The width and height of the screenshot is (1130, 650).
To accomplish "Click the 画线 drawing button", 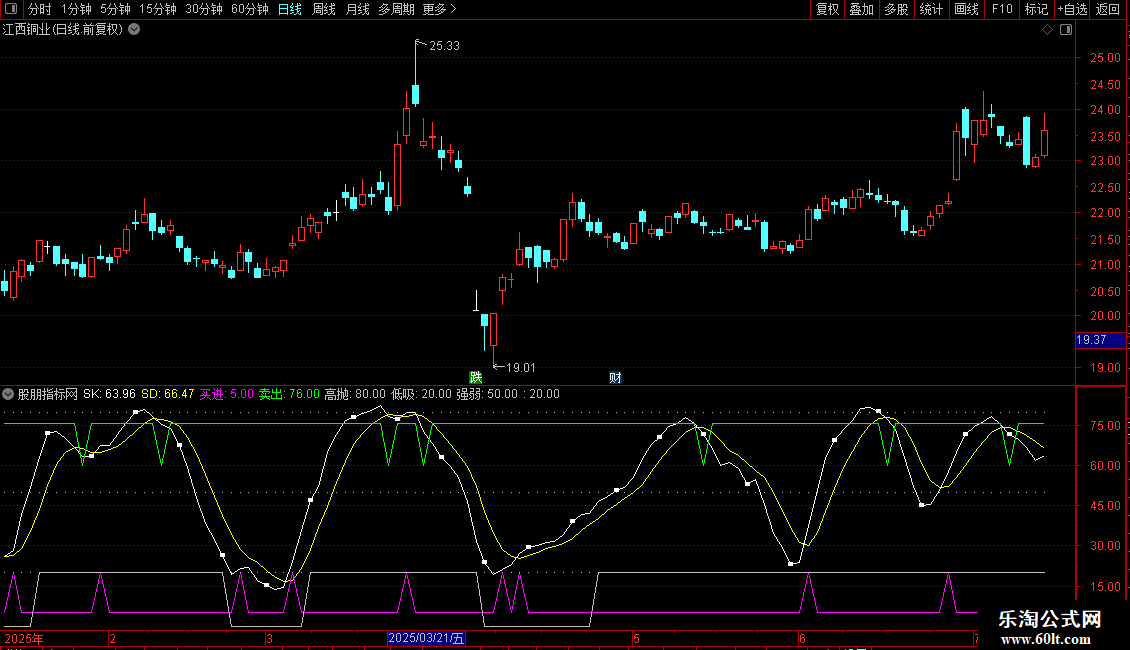I will coord(966,10).
